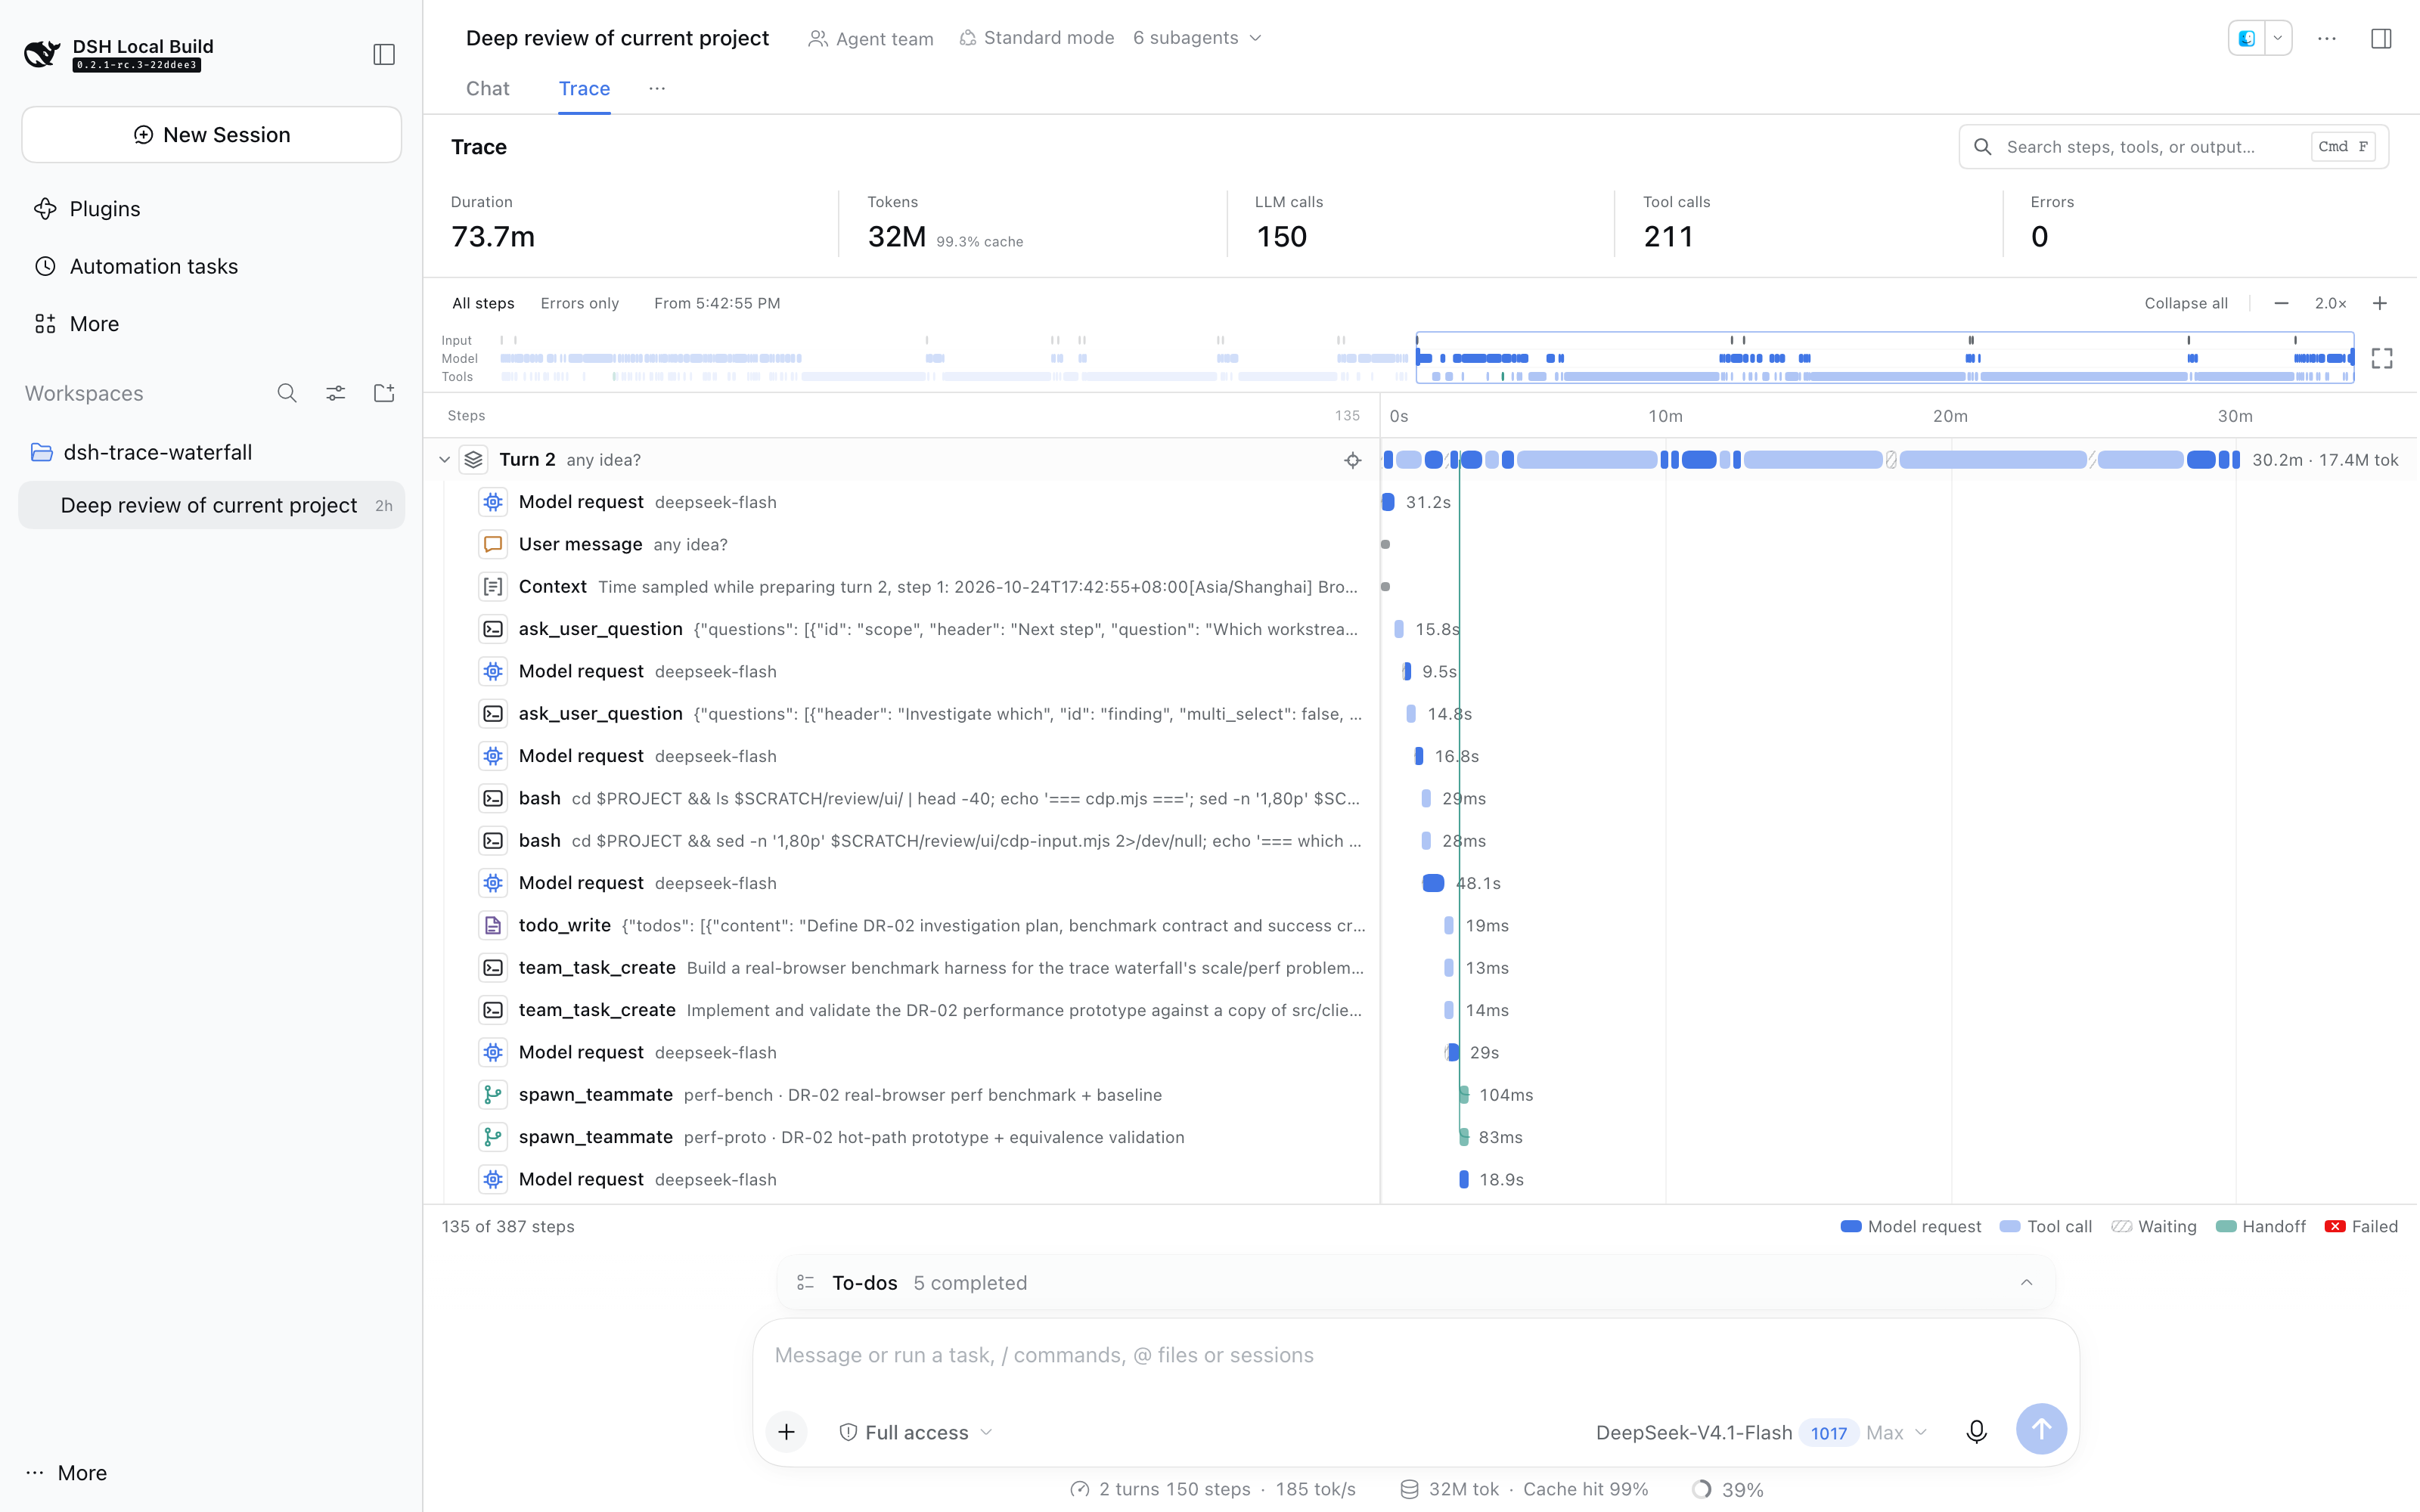Focus the Search steps, tools, or output field
2420x1512 pixels.
click(2173, 147)
